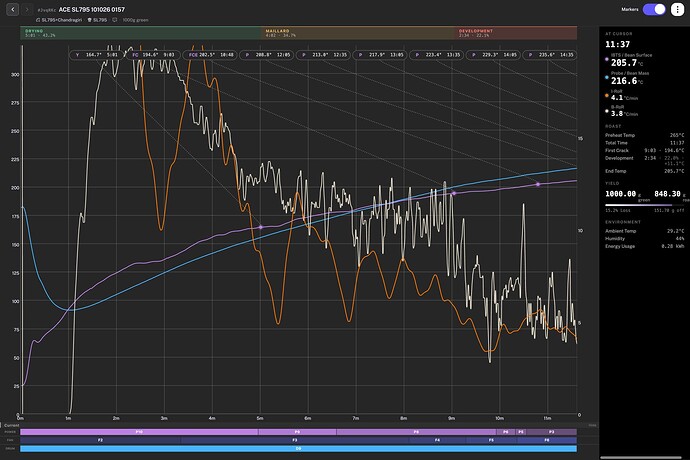Click the P 235.6° 14:35 marker chip
The height and width of the screenshot is (460, 690).
coord(550,55)
